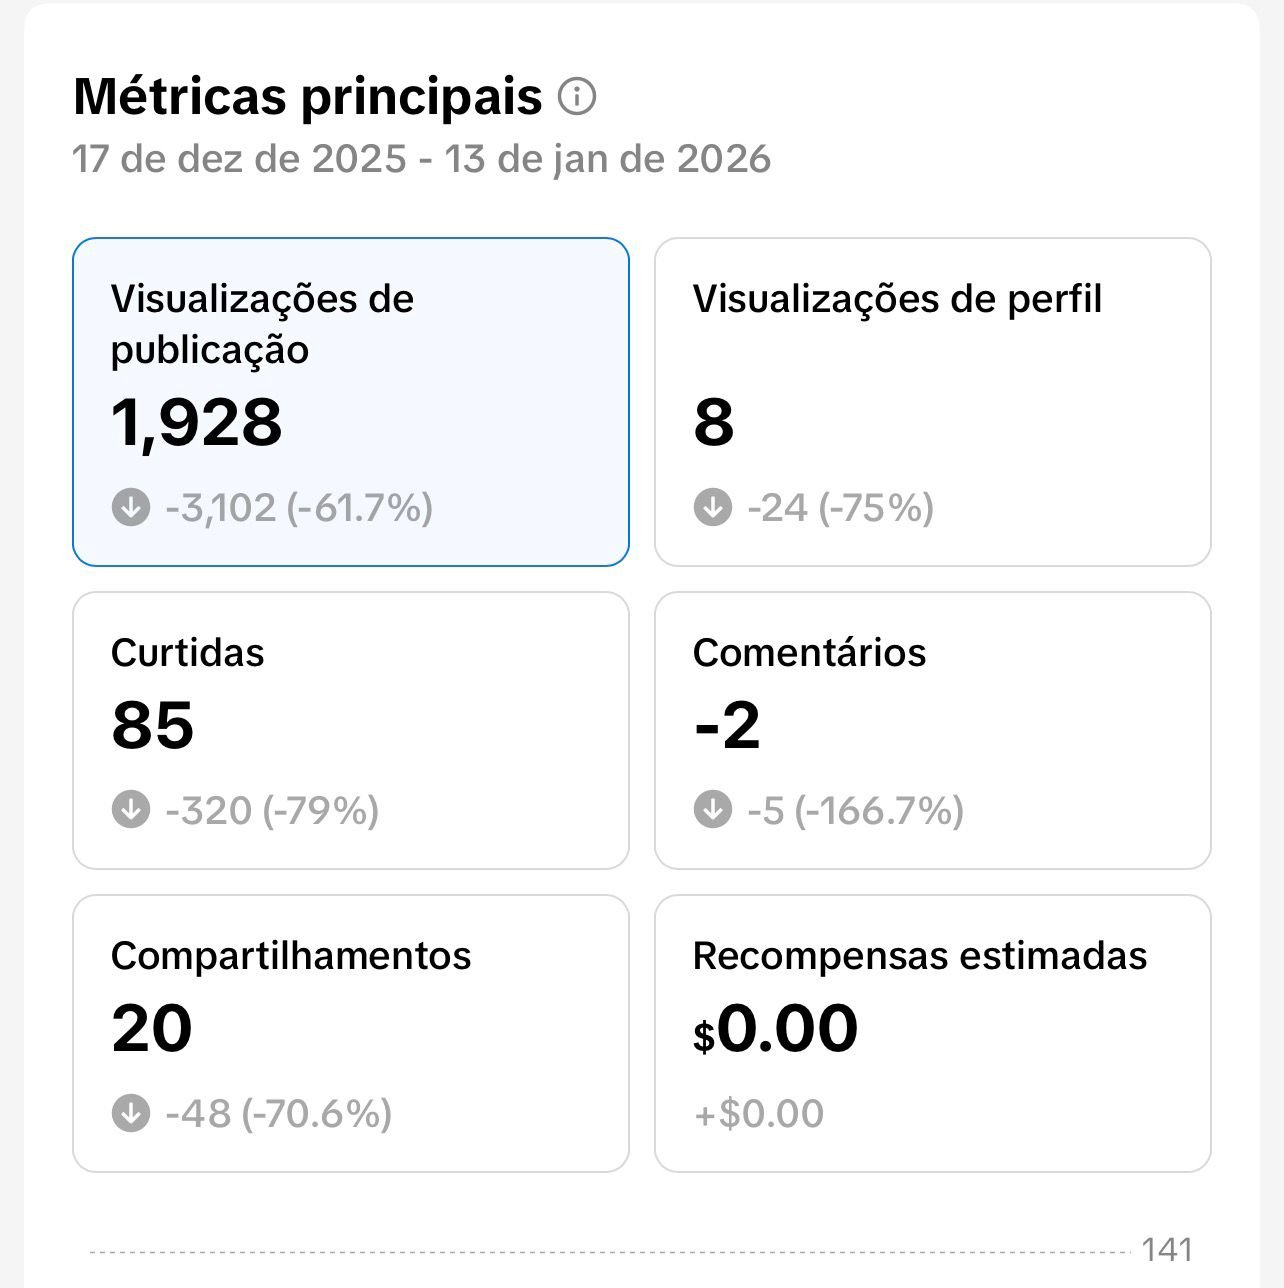Click the down-arrow icon next to -24 (-75%)
This screenshot has width=1284, height=1288.
click(713, 507)
